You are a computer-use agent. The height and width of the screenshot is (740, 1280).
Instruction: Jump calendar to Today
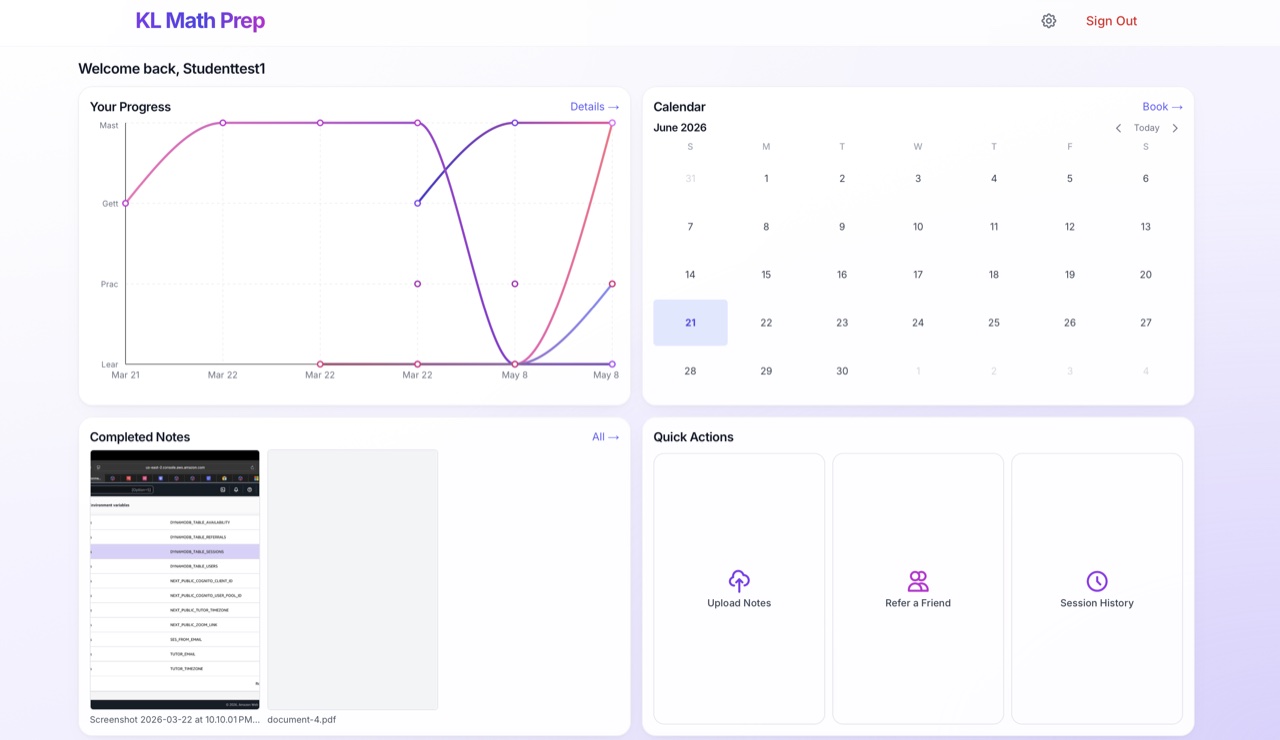(1147, 128)
